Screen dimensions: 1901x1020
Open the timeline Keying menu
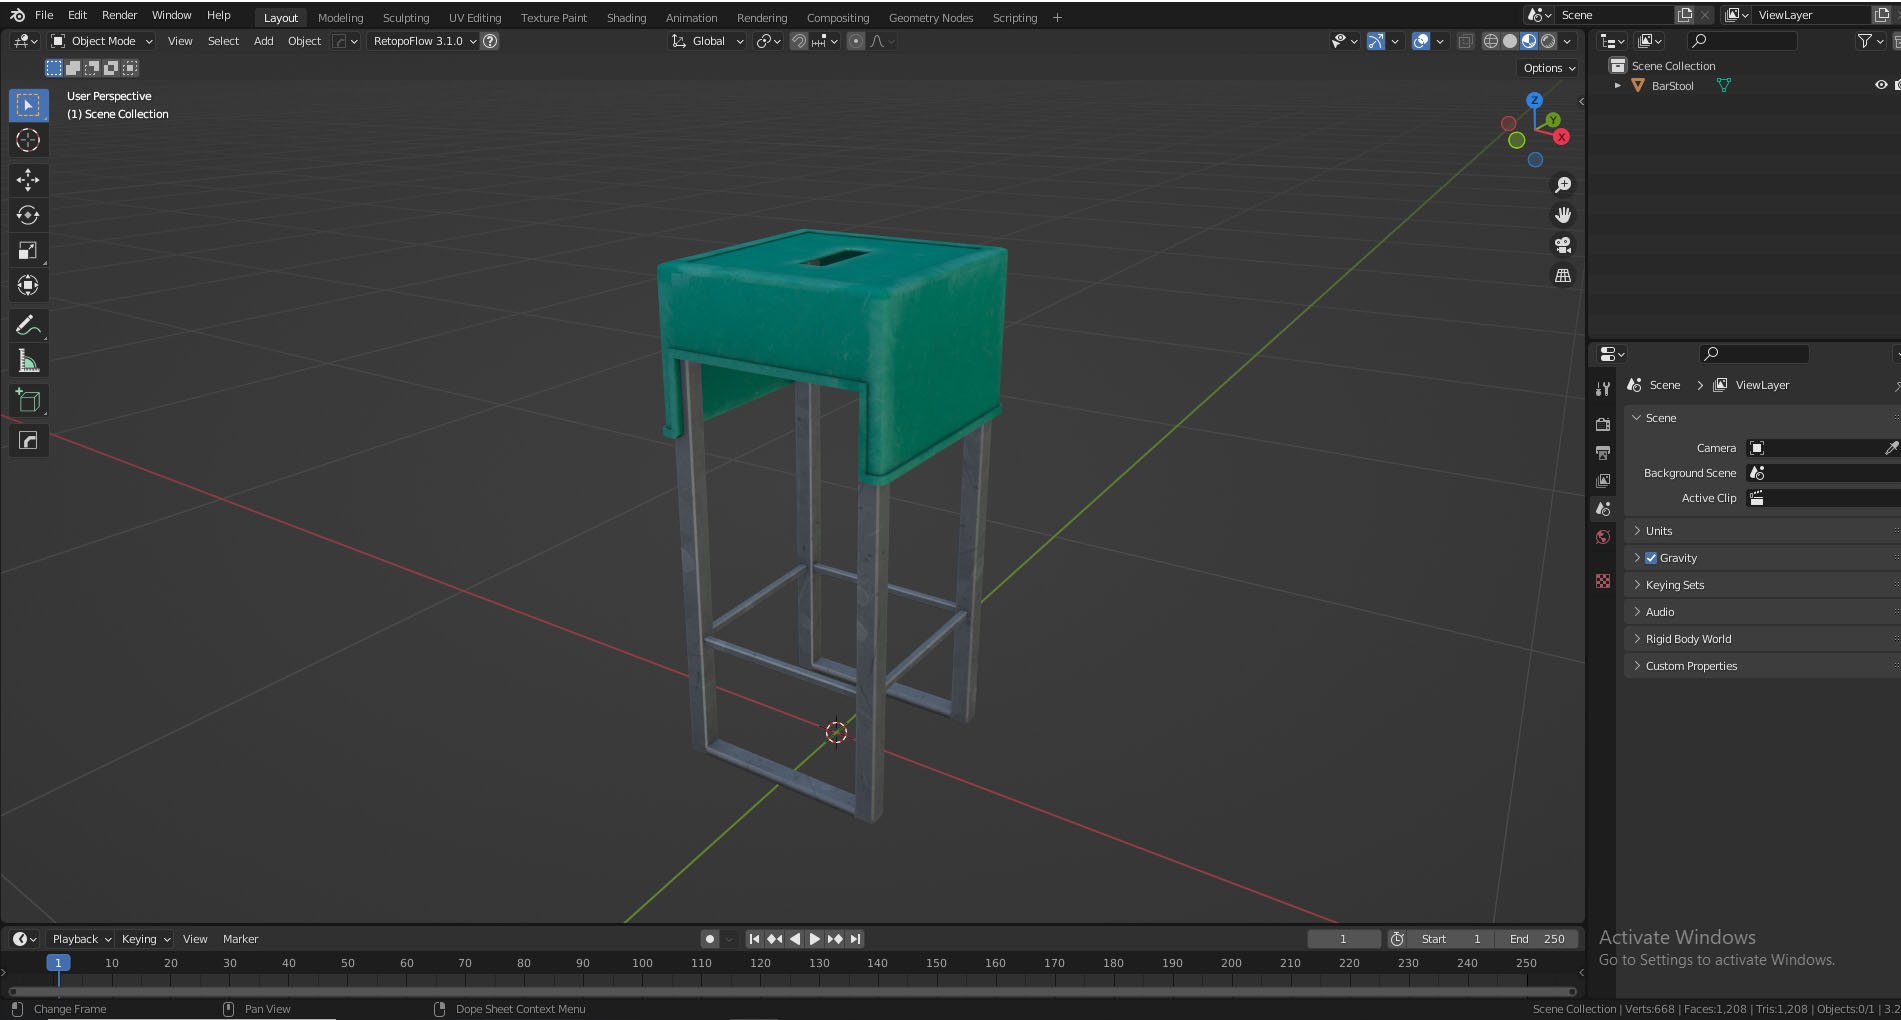(145, 939)
